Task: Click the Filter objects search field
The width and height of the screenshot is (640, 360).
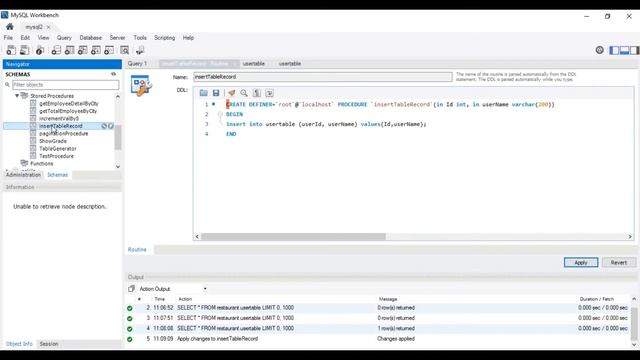Action: (x=65, y=85)
